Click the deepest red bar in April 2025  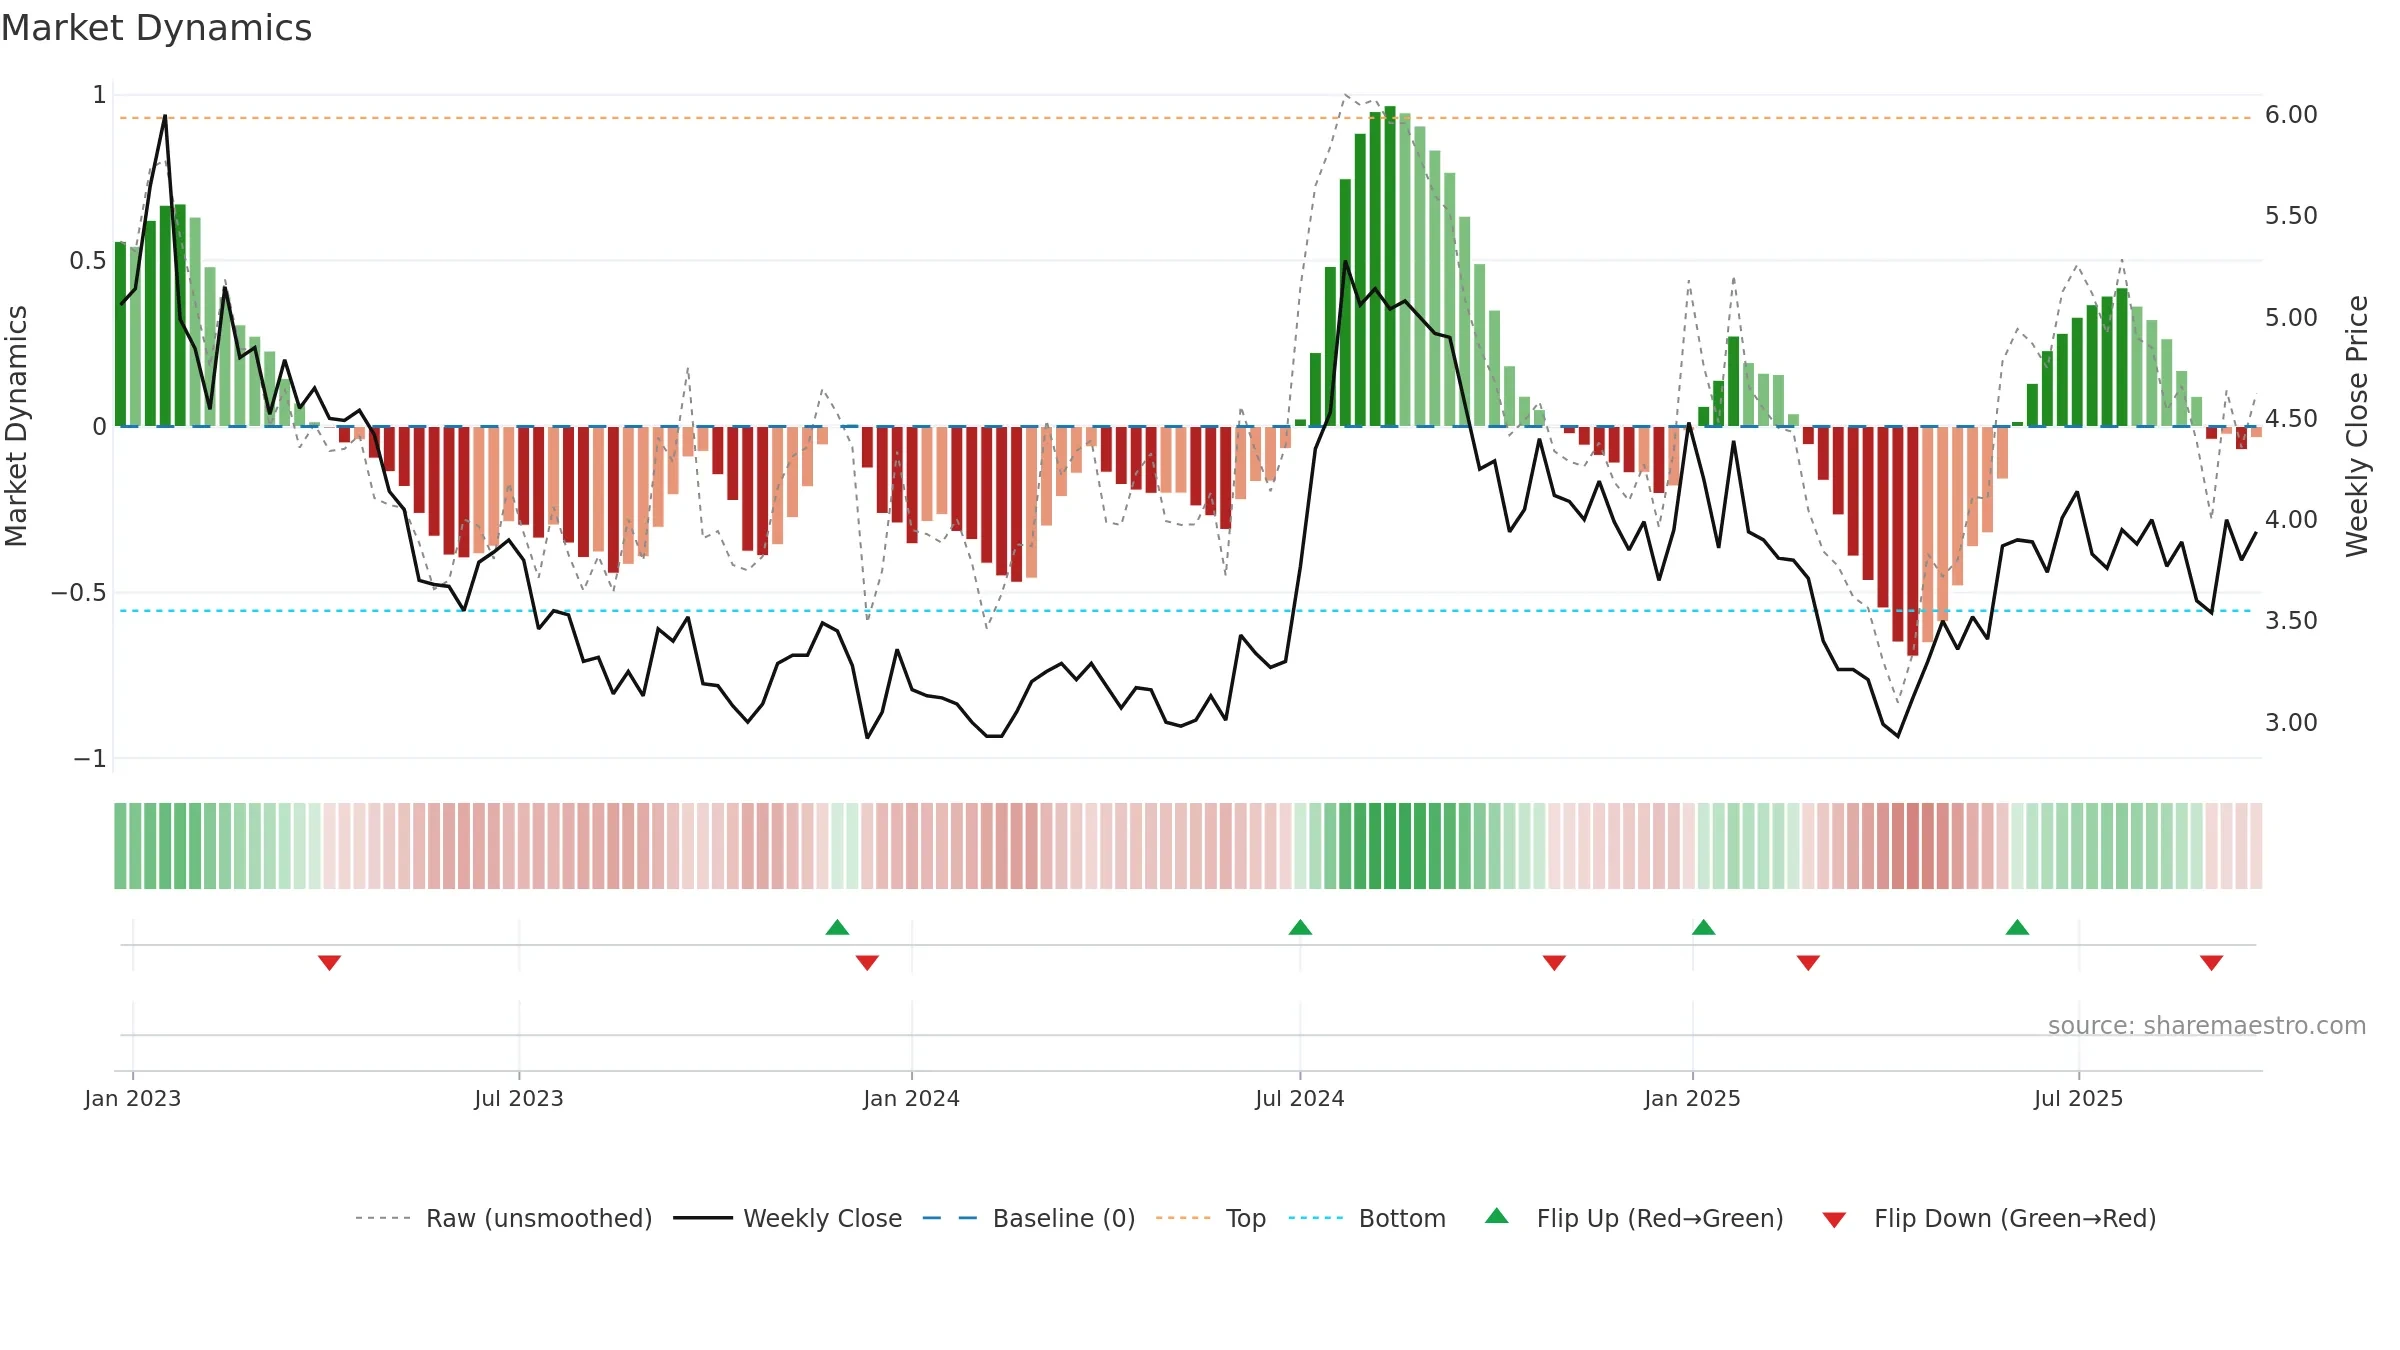pyautogui.click(x=1913, y=541)
